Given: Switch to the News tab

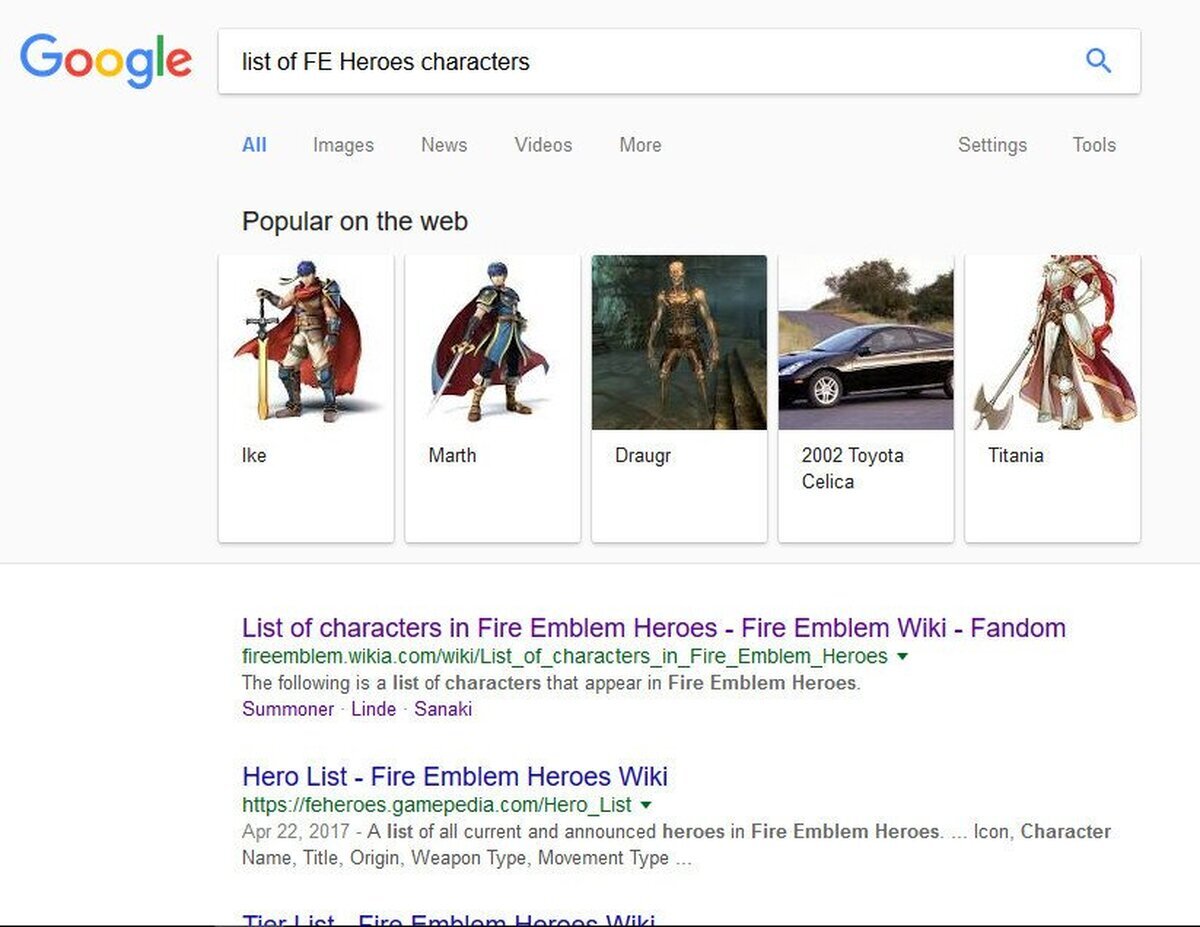Looking at the screenshot, I should click(444, 145).
